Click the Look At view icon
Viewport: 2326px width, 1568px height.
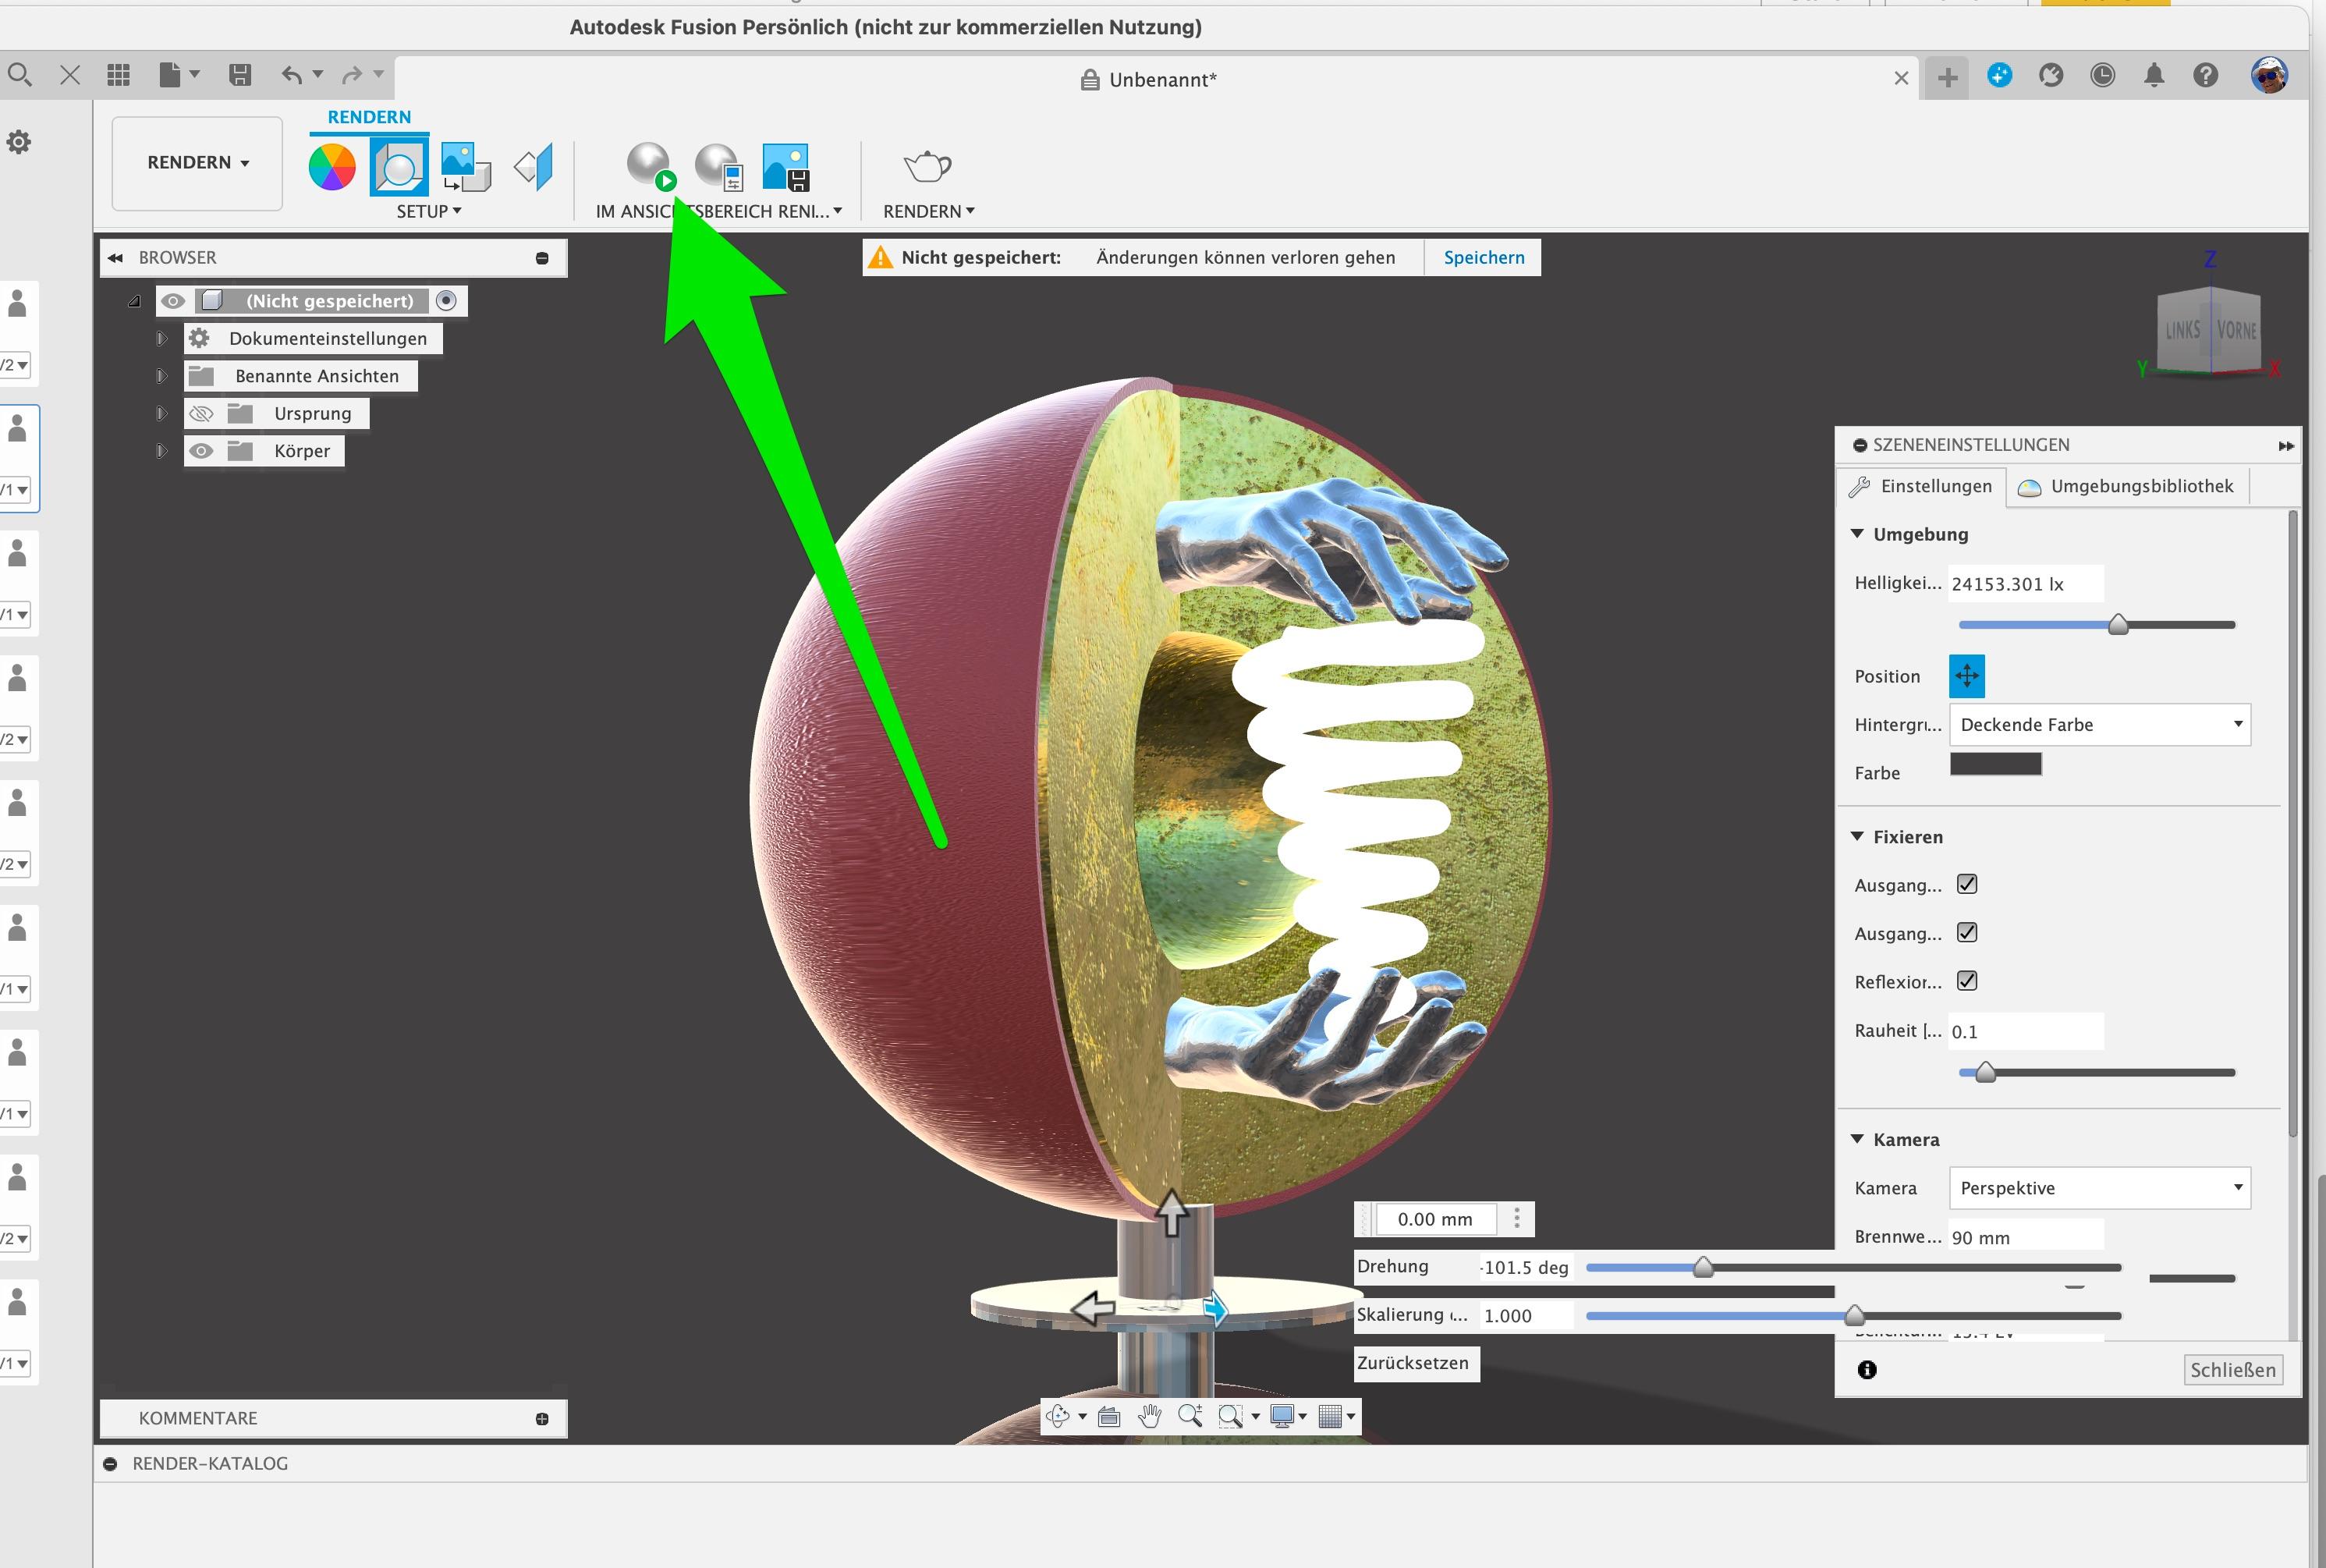(x=1109, y=1416)
